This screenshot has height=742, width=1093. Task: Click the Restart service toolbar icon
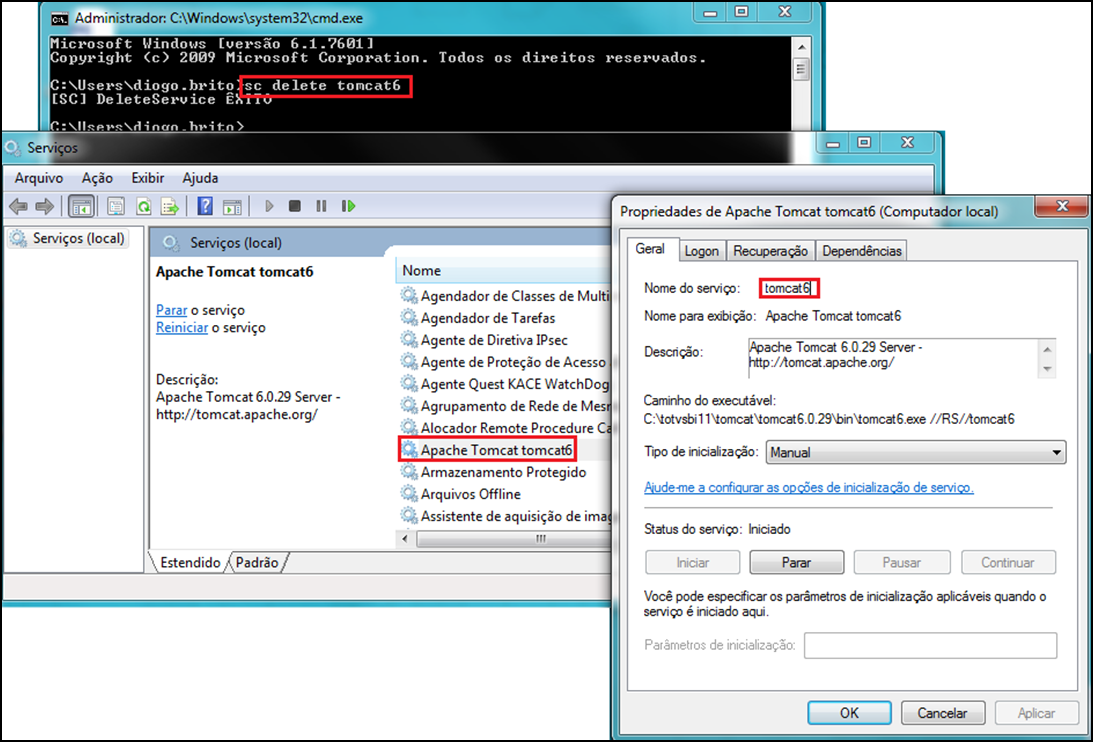(x=349, y=206)
